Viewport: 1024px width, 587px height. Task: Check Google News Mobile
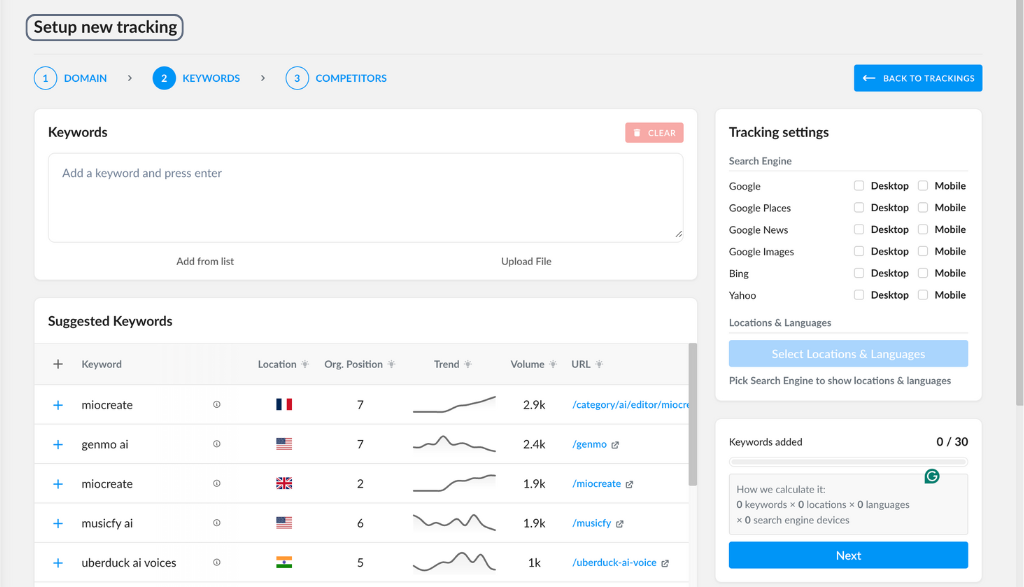pos(923,229)
